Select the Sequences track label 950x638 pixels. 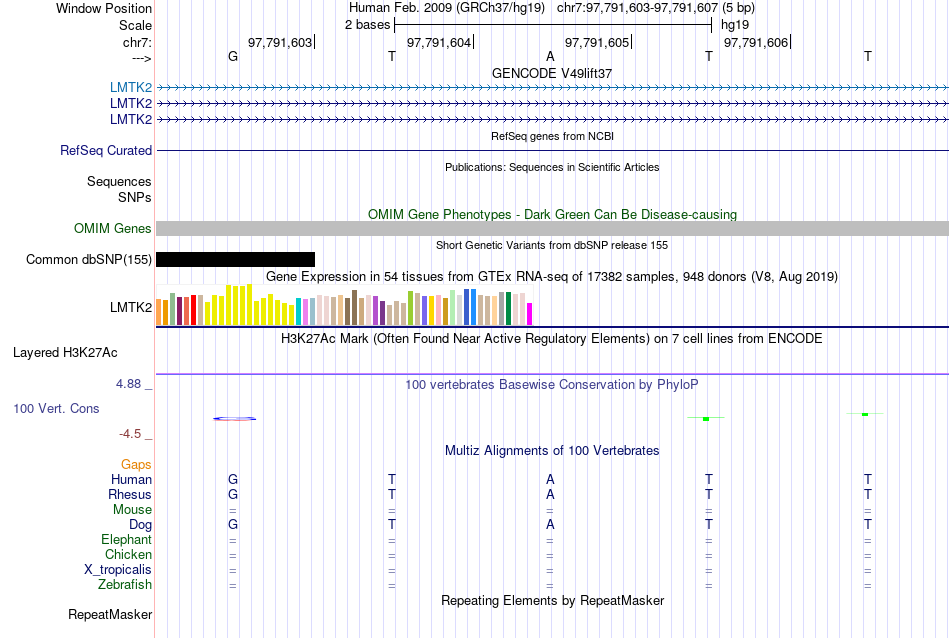(119, 181)
